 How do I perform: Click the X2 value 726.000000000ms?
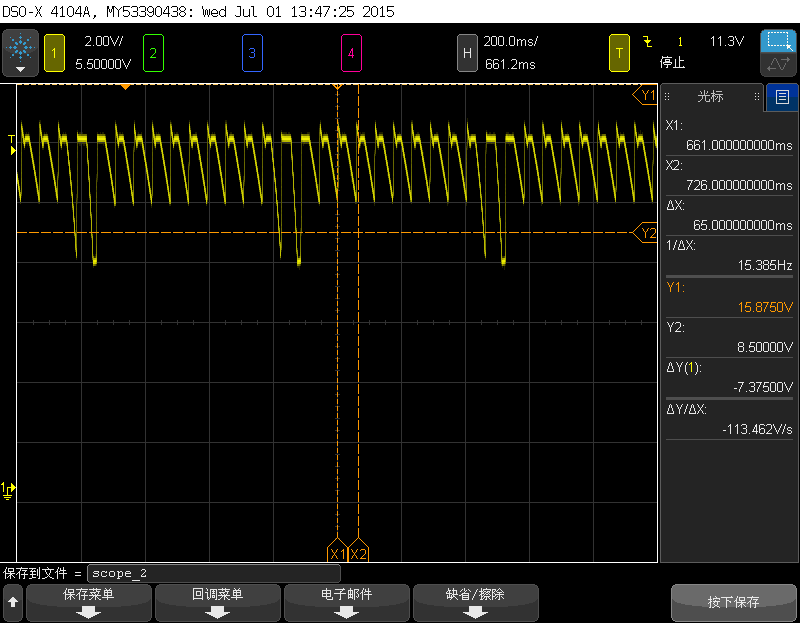point(739,185)
